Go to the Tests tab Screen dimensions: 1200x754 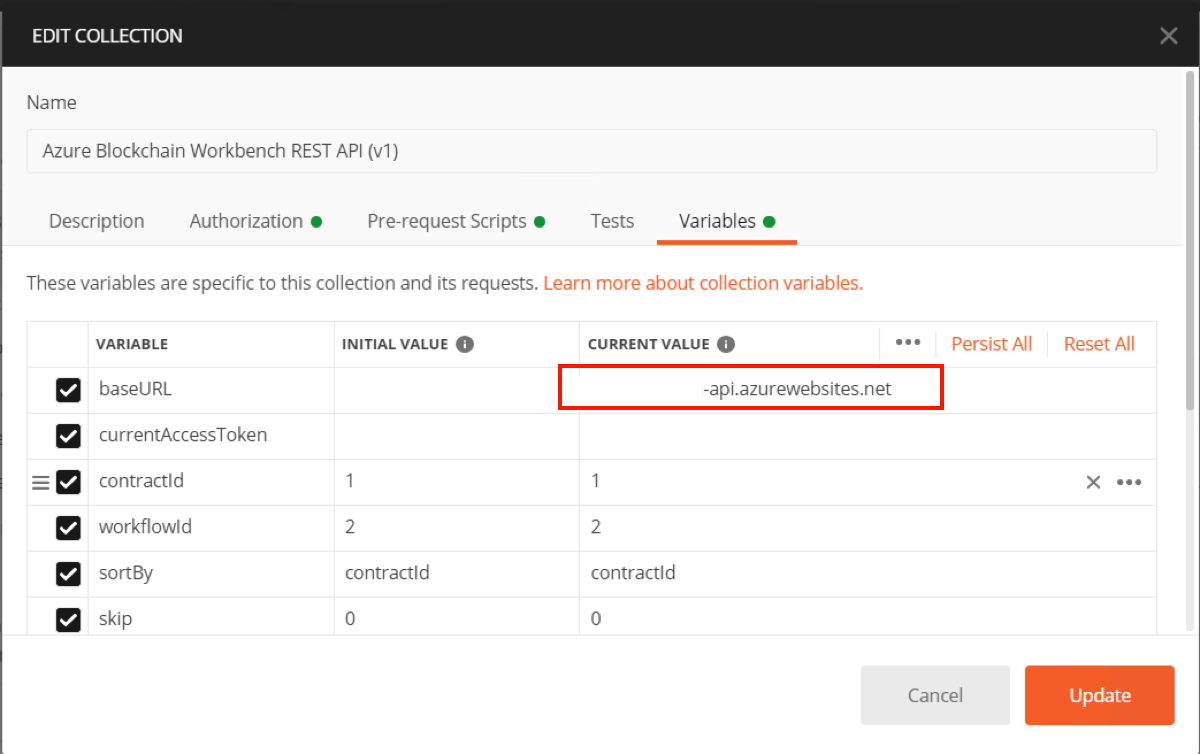click(612, 221)
